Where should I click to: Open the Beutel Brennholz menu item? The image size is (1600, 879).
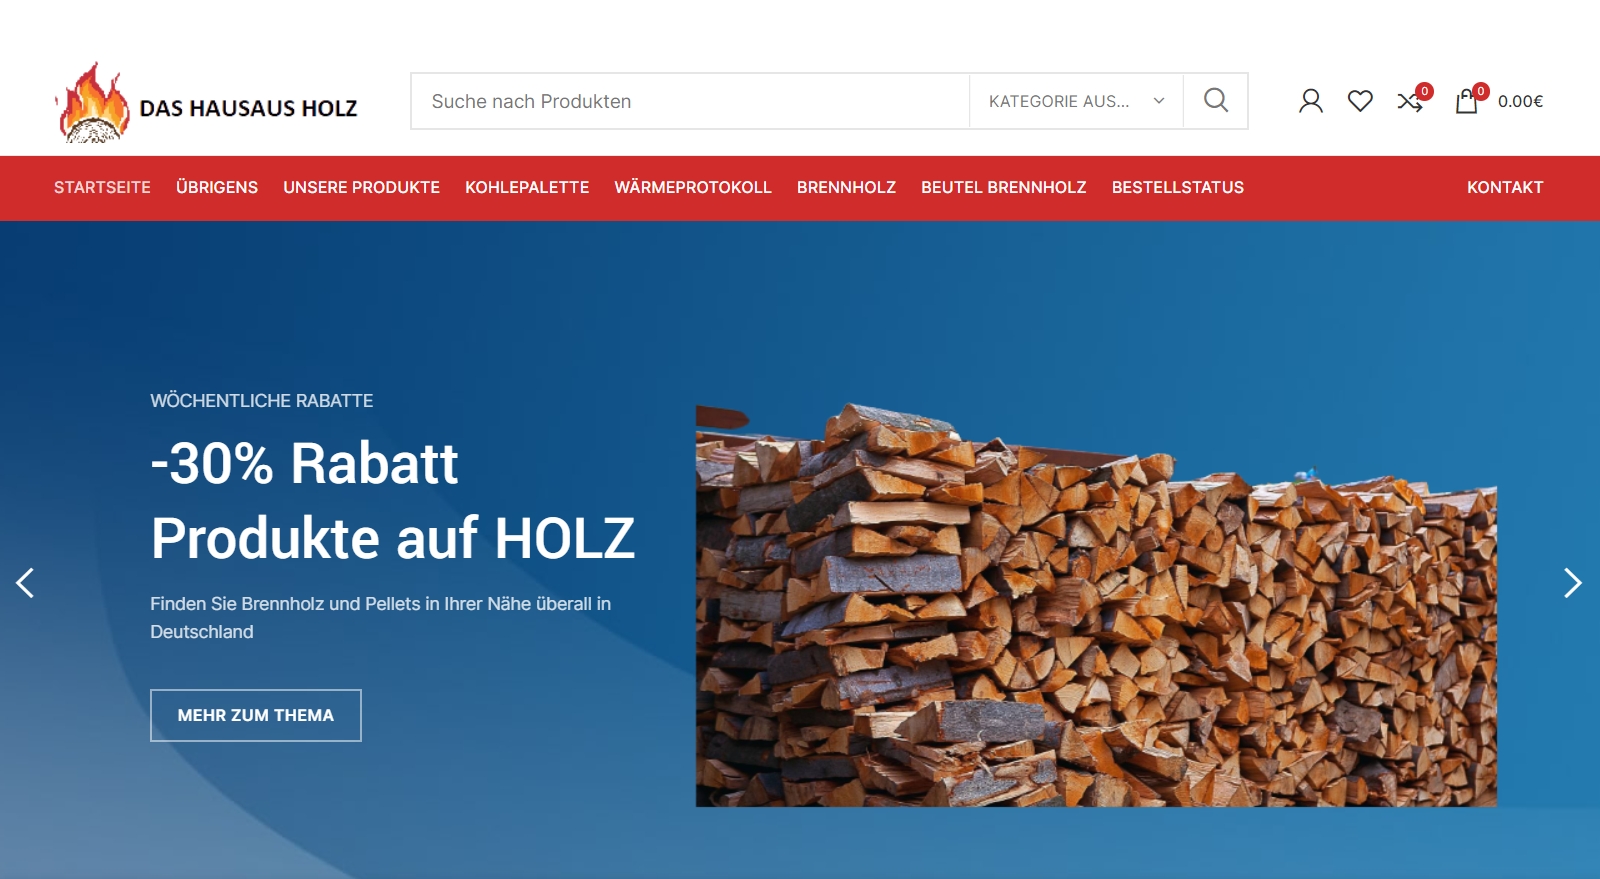[x=1004, y=188]
